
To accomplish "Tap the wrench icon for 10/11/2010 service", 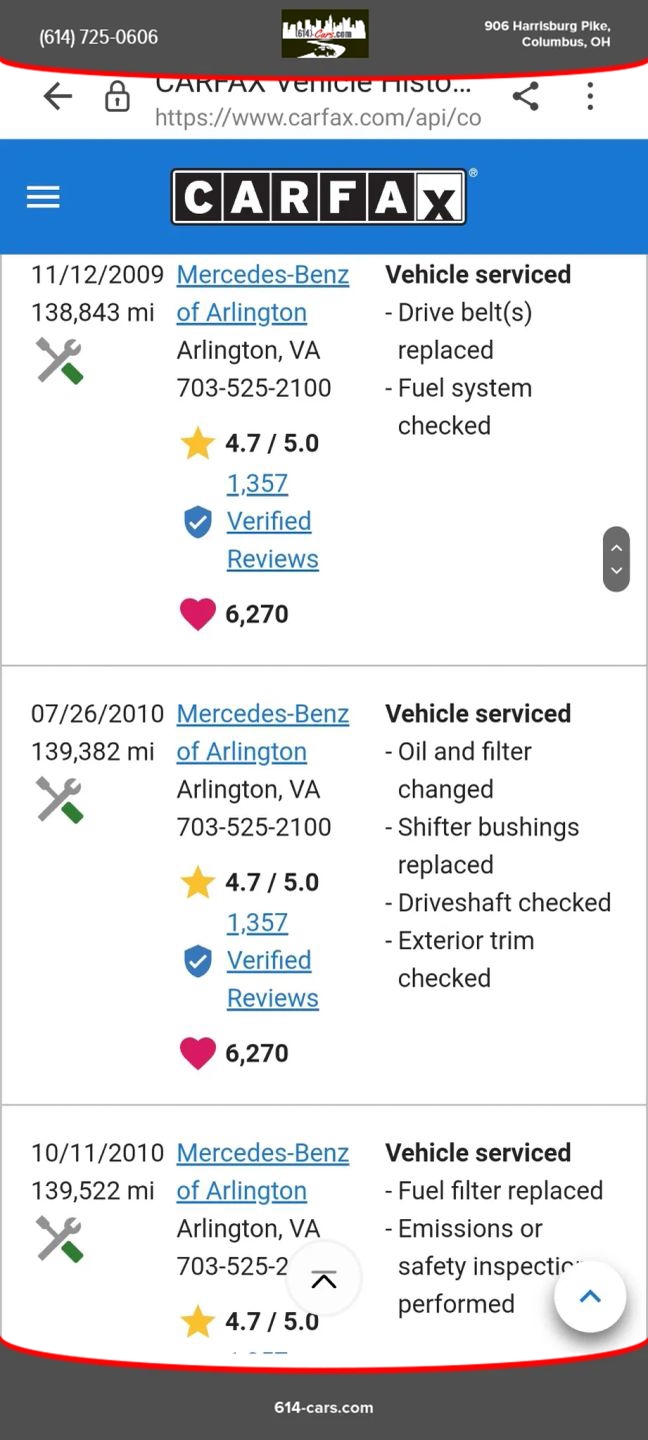I will click(x=59, y=1238).
